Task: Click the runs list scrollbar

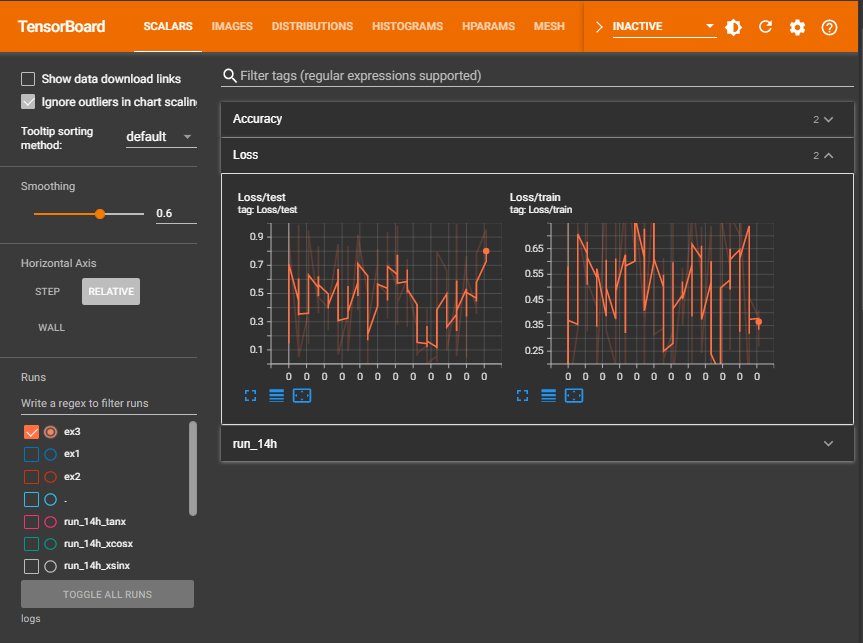Action: click(x=193, y=468)
